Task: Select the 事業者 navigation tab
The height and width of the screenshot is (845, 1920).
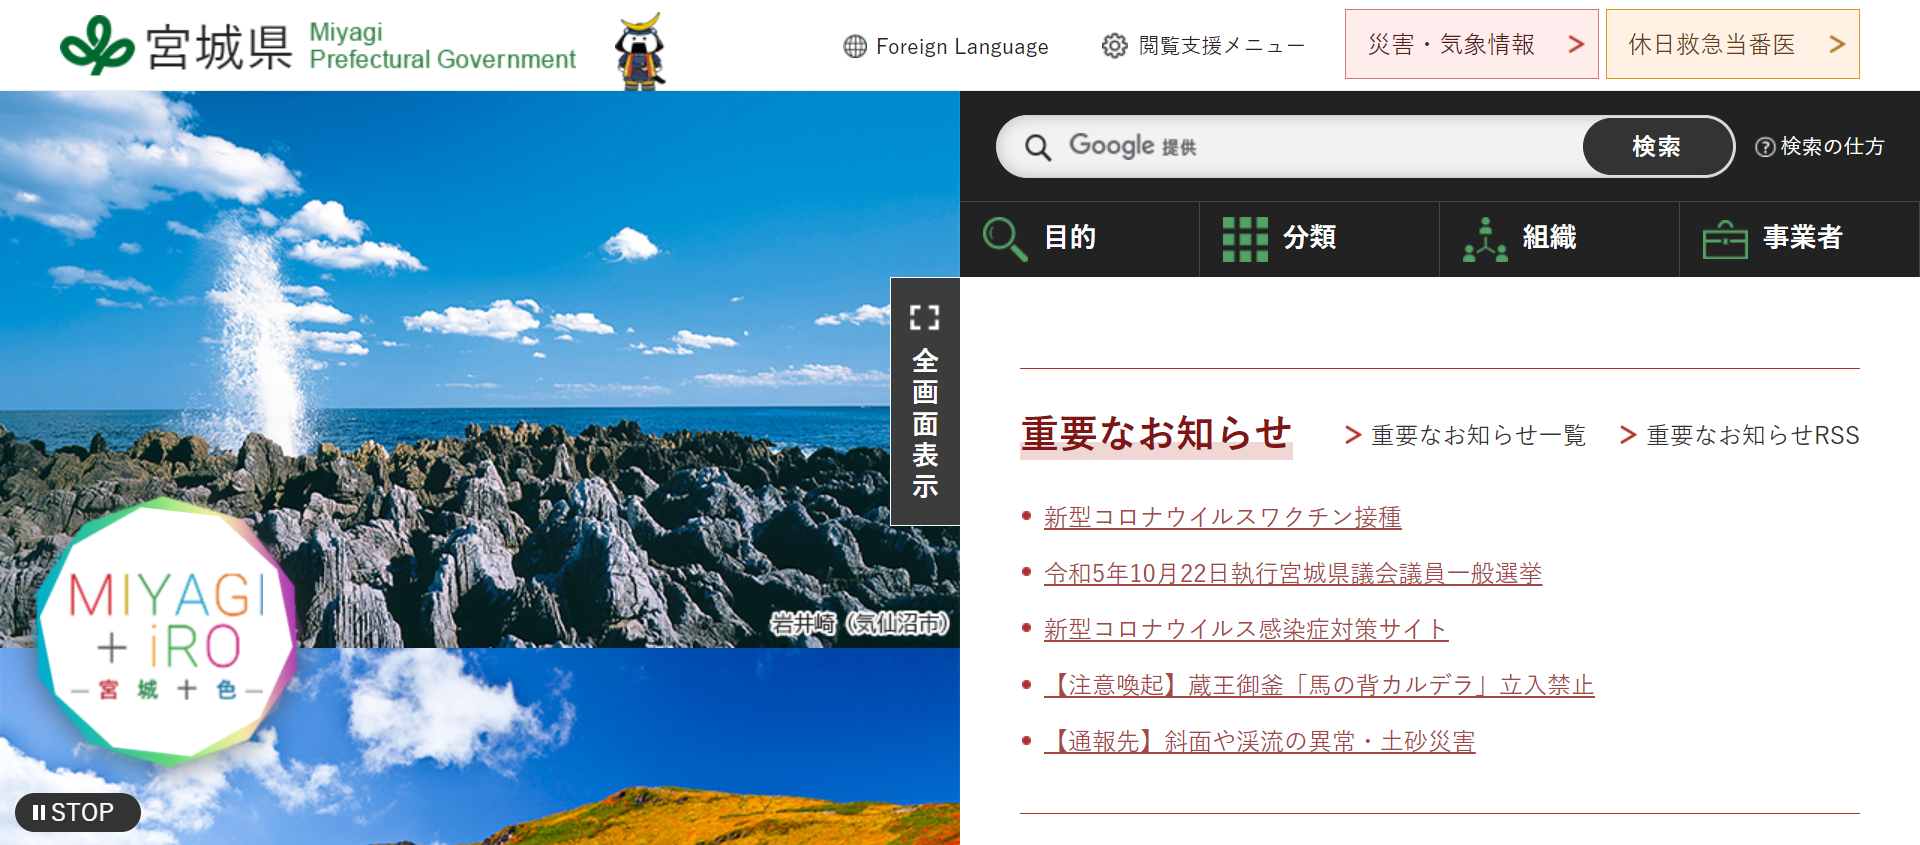Action: tap(1800, 239)
